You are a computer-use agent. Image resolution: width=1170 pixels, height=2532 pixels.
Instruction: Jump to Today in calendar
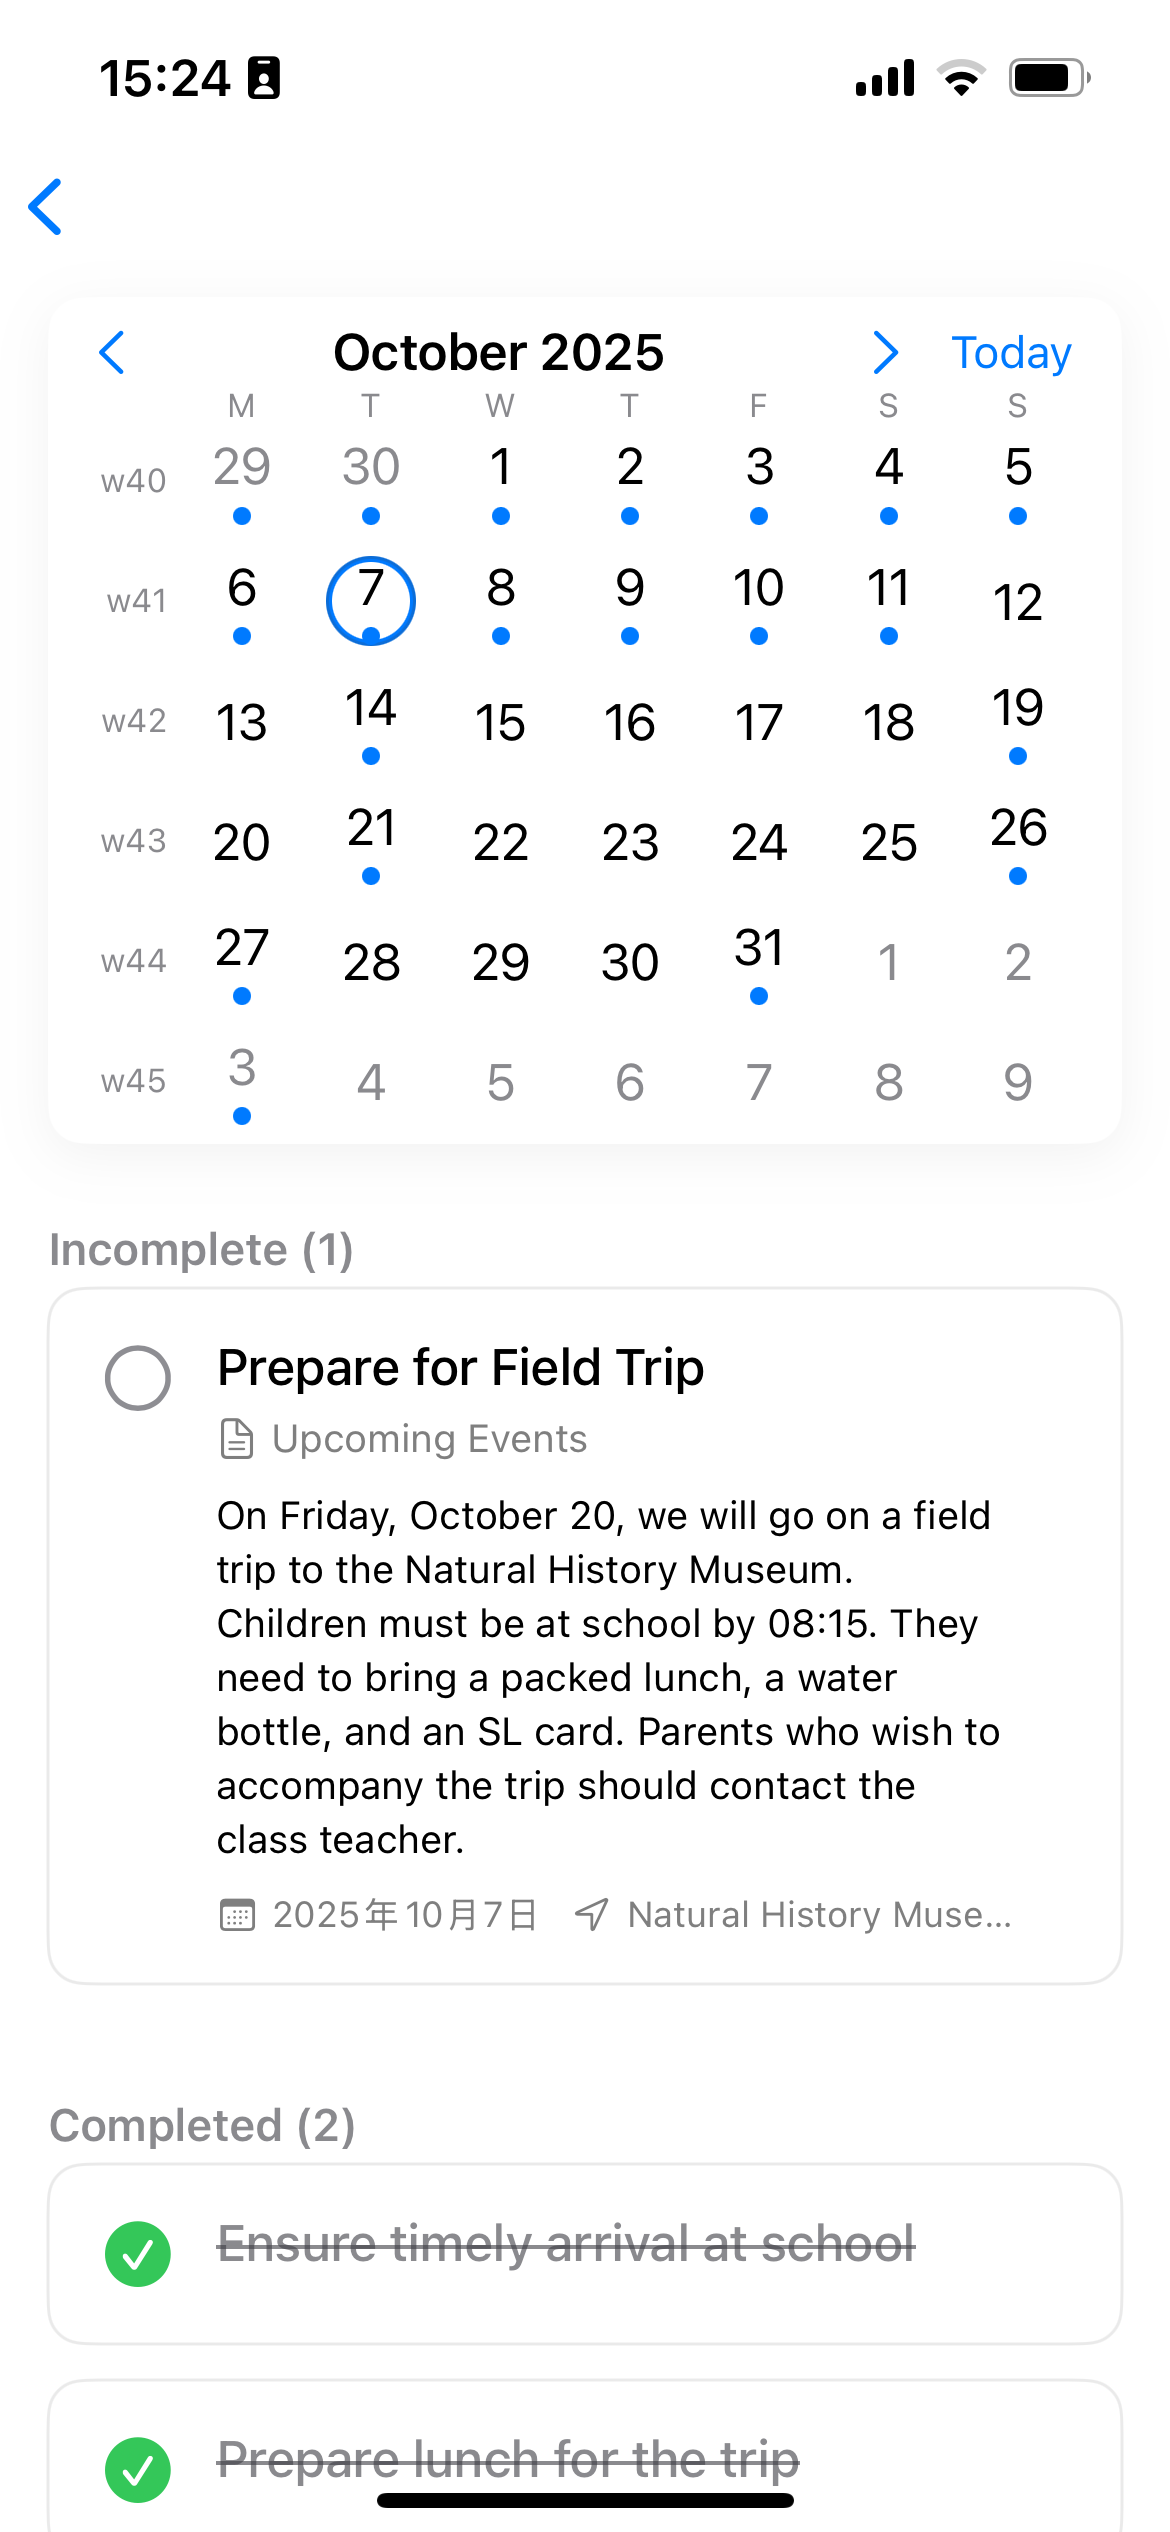(x=1010, y=353)
